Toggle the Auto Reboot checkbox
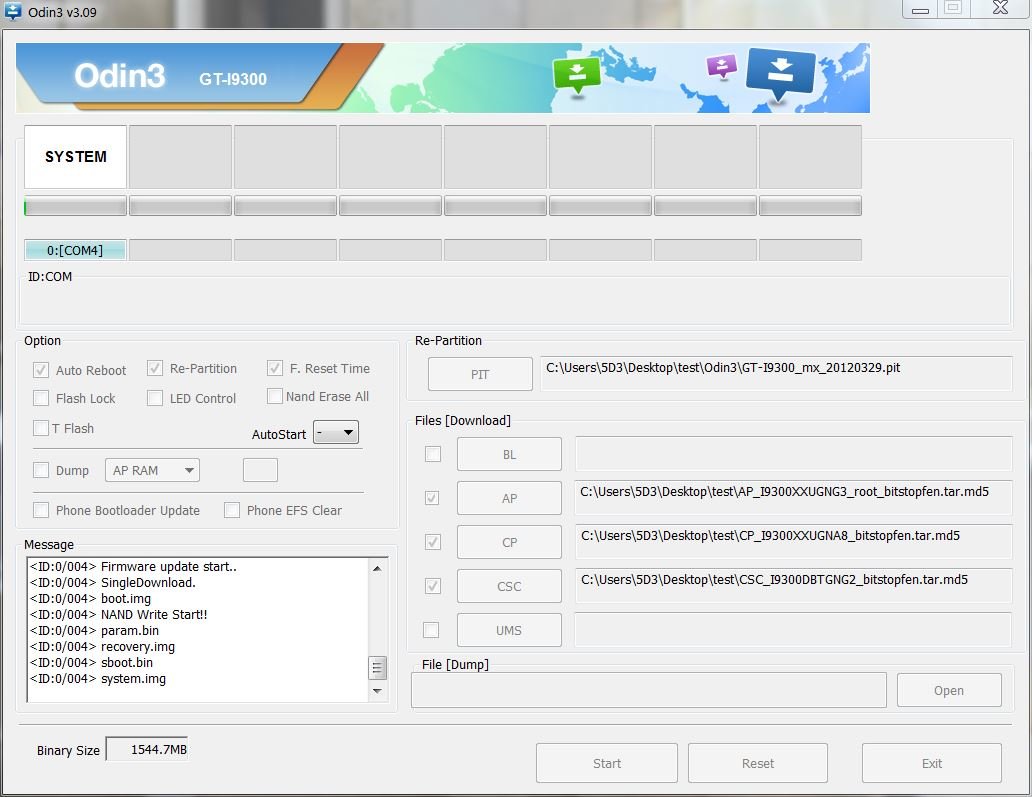The image size is (1032, 797). coord(41,370)
